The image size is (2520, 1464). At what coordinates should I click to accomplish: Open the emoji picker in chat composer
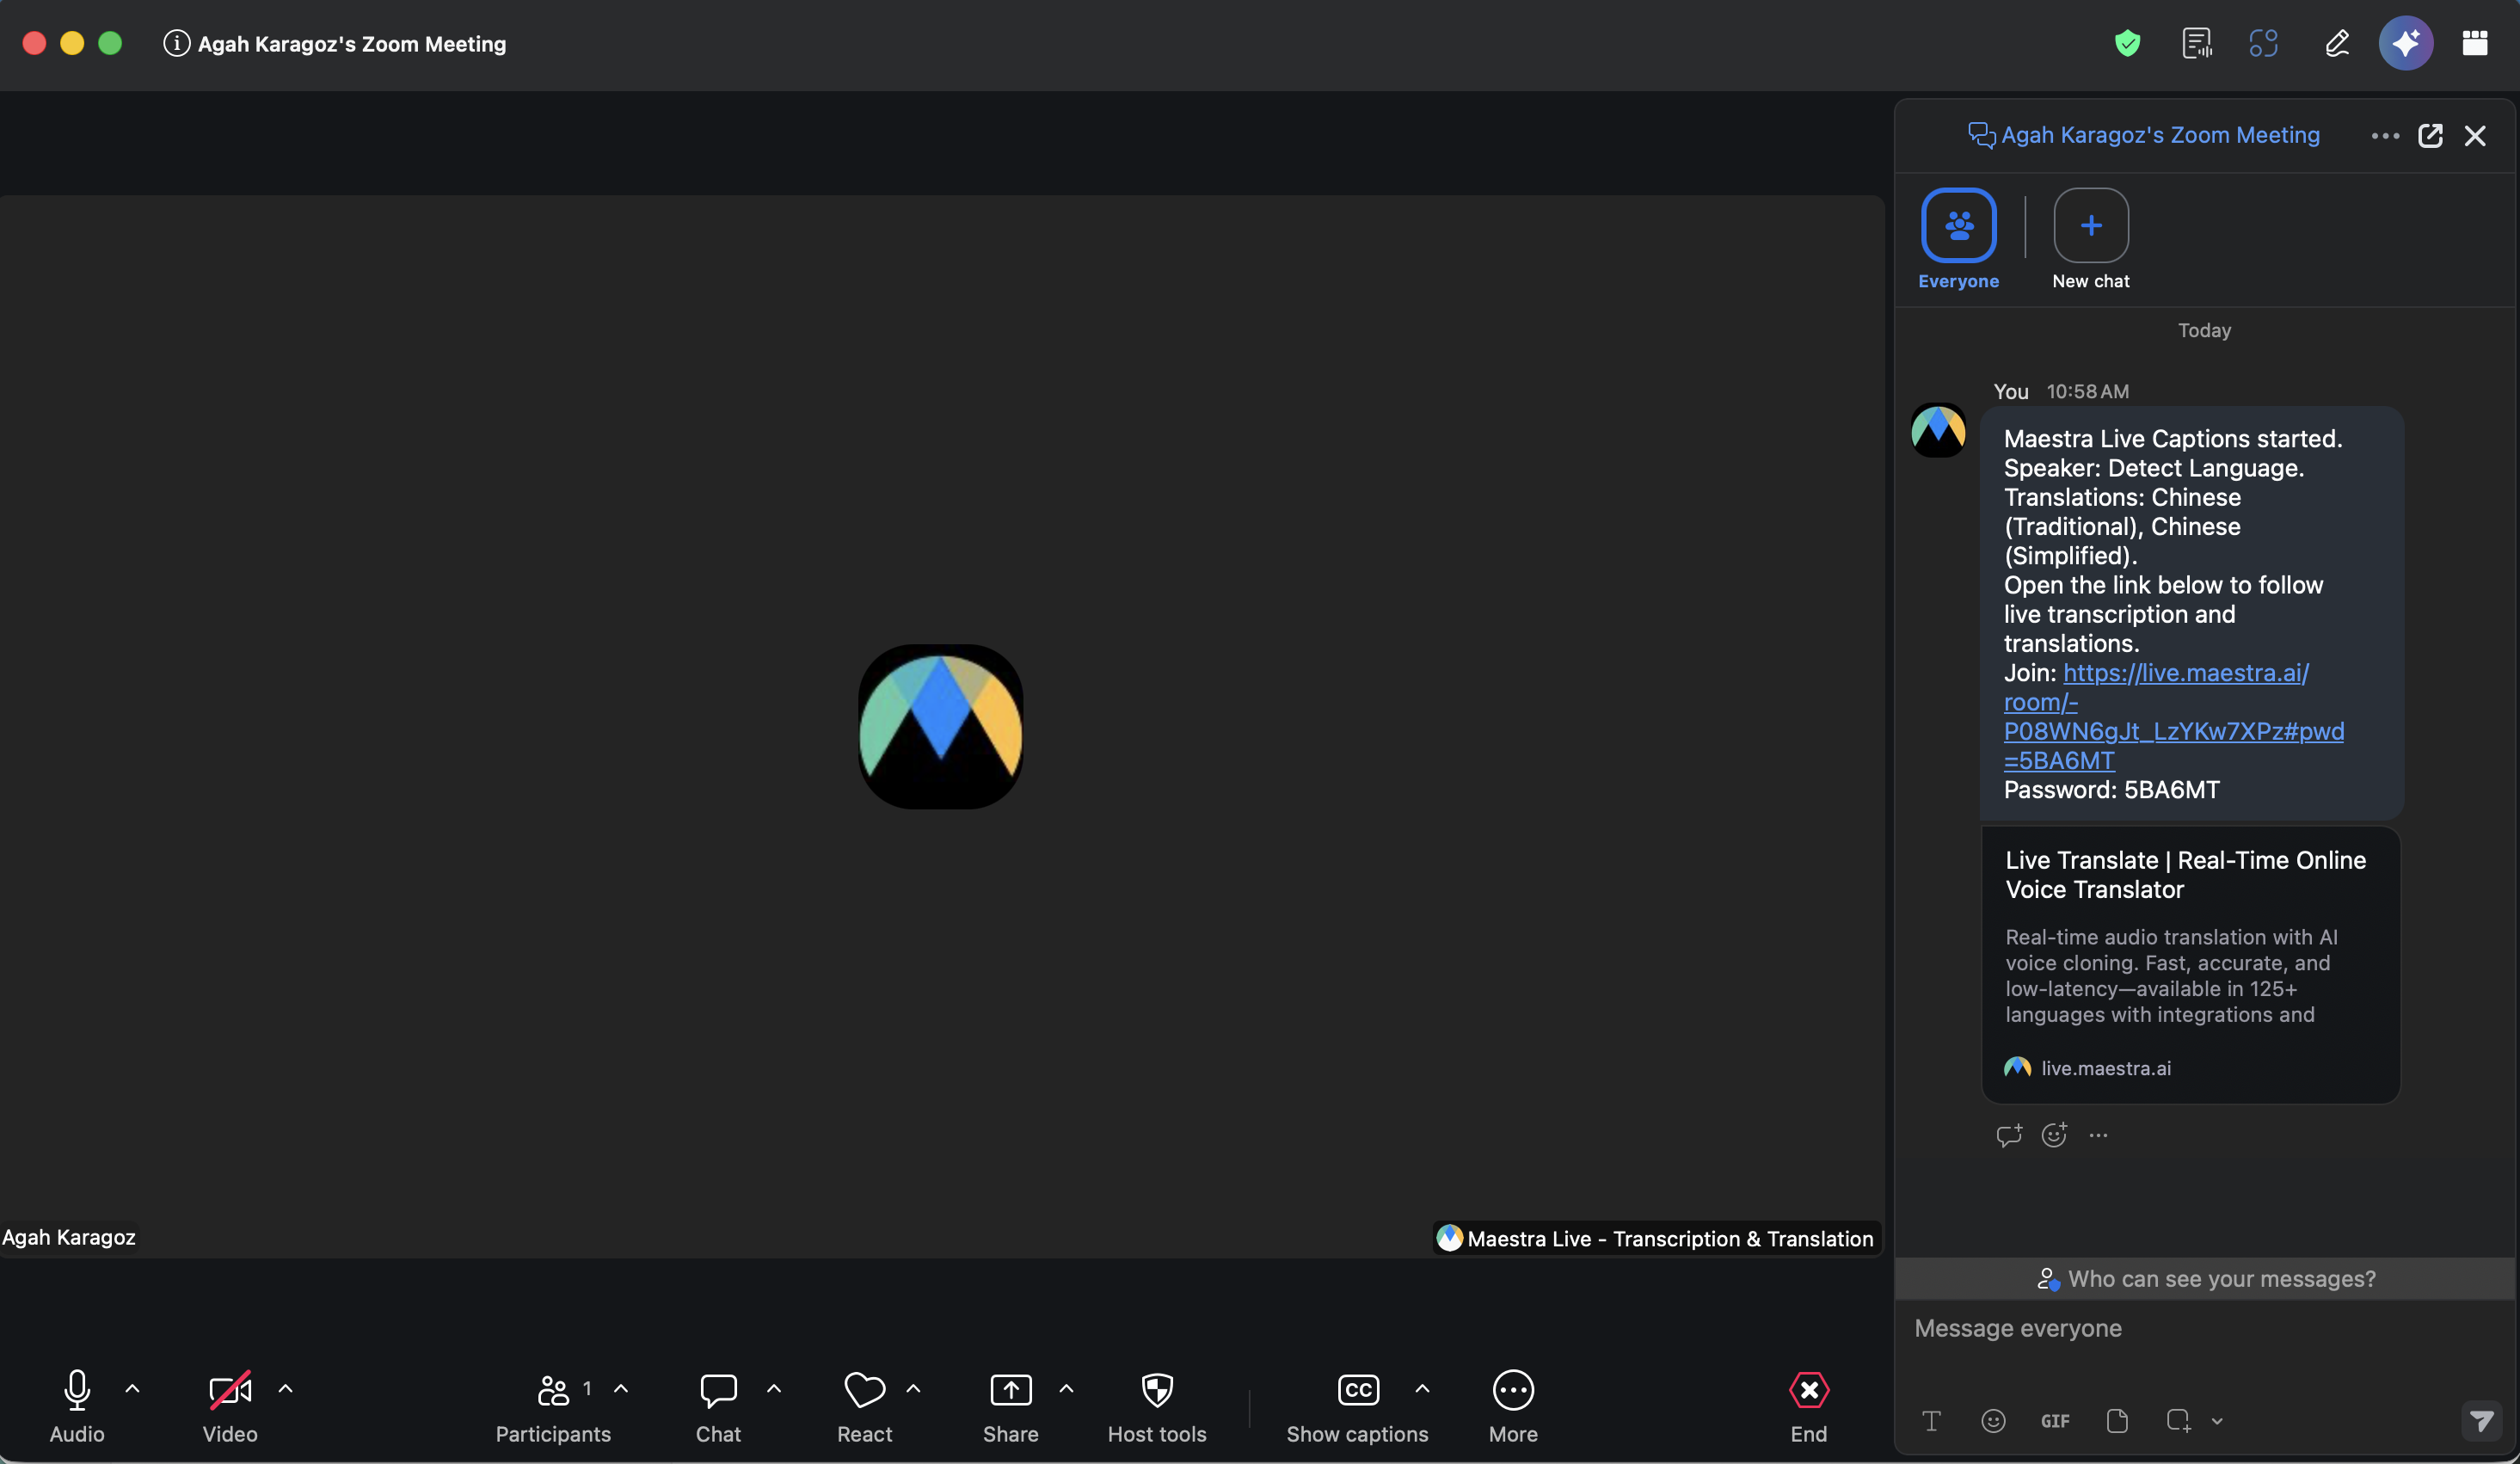[x=1992, y=1420]
